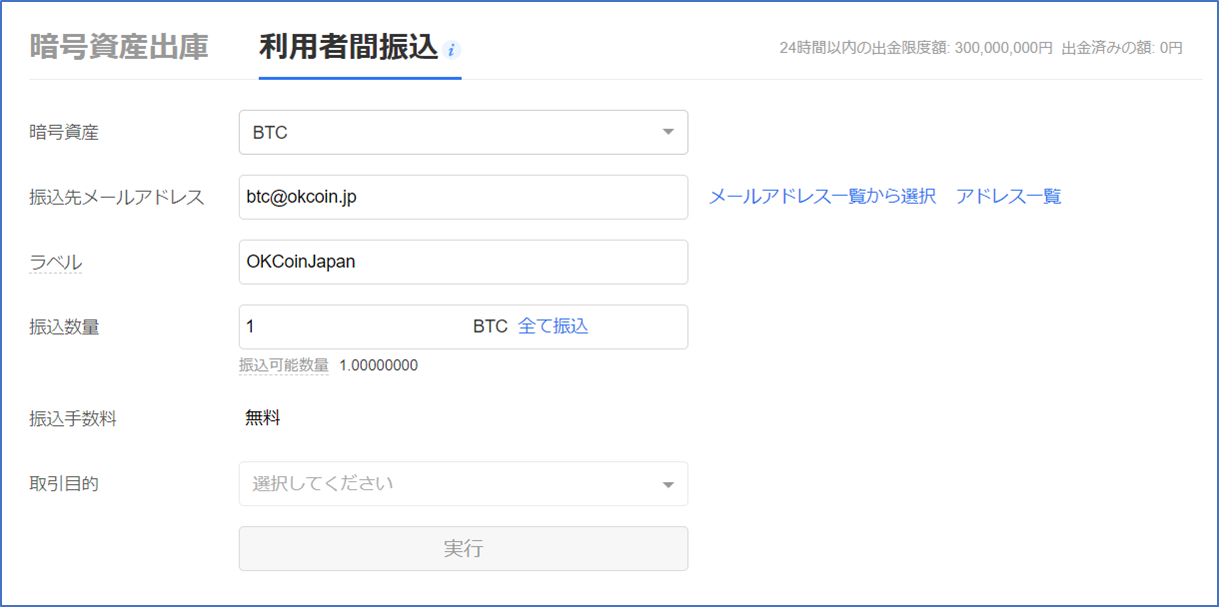Viewport: 1219px width, 607px height.
Task: Expand the 取引目的 選択してください dropdown
Action: point(463,484)
